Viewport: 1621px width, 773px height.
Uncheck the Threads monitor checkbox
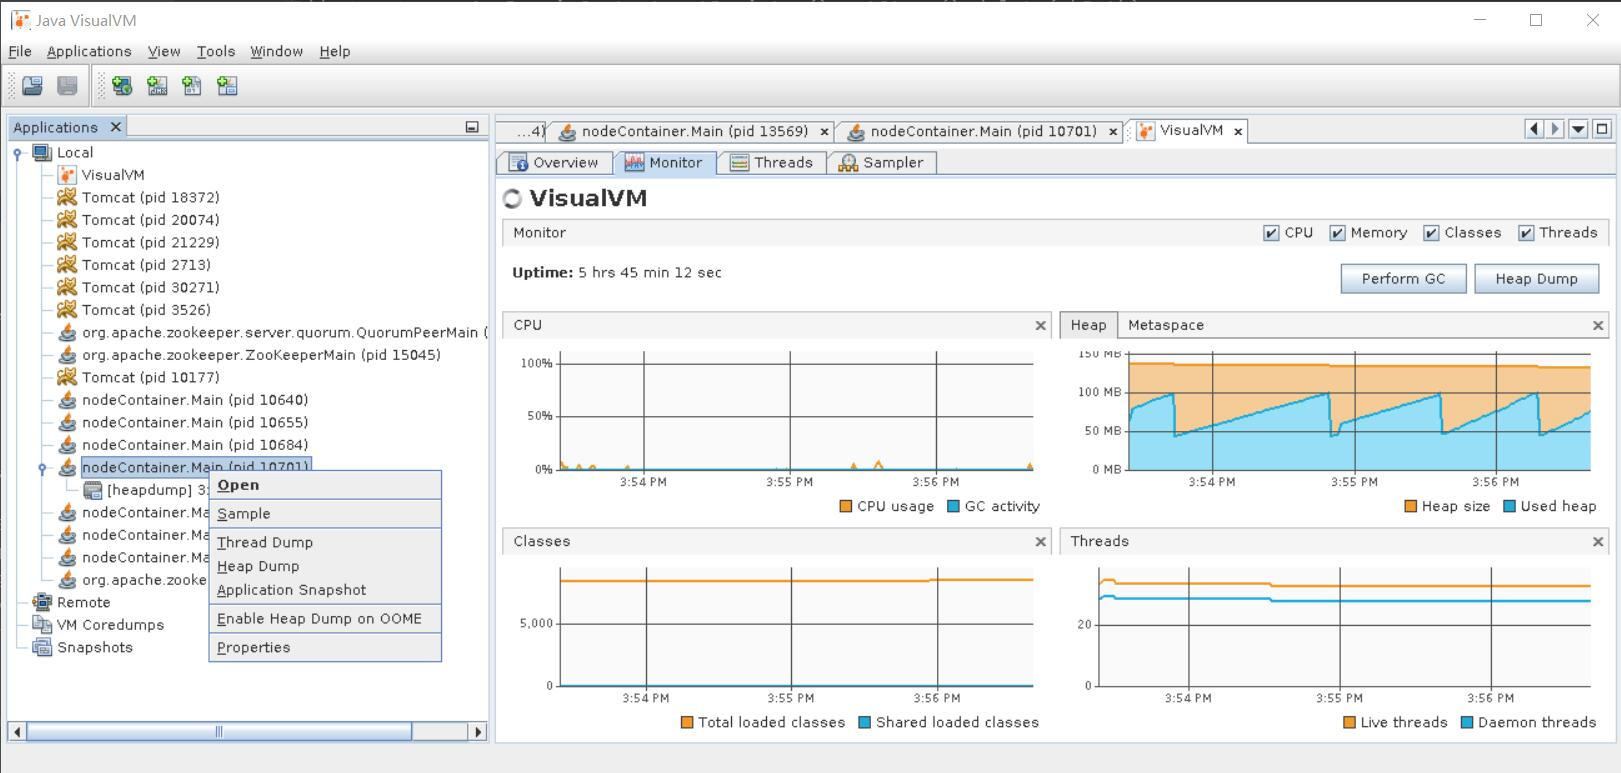point(1526,233)
